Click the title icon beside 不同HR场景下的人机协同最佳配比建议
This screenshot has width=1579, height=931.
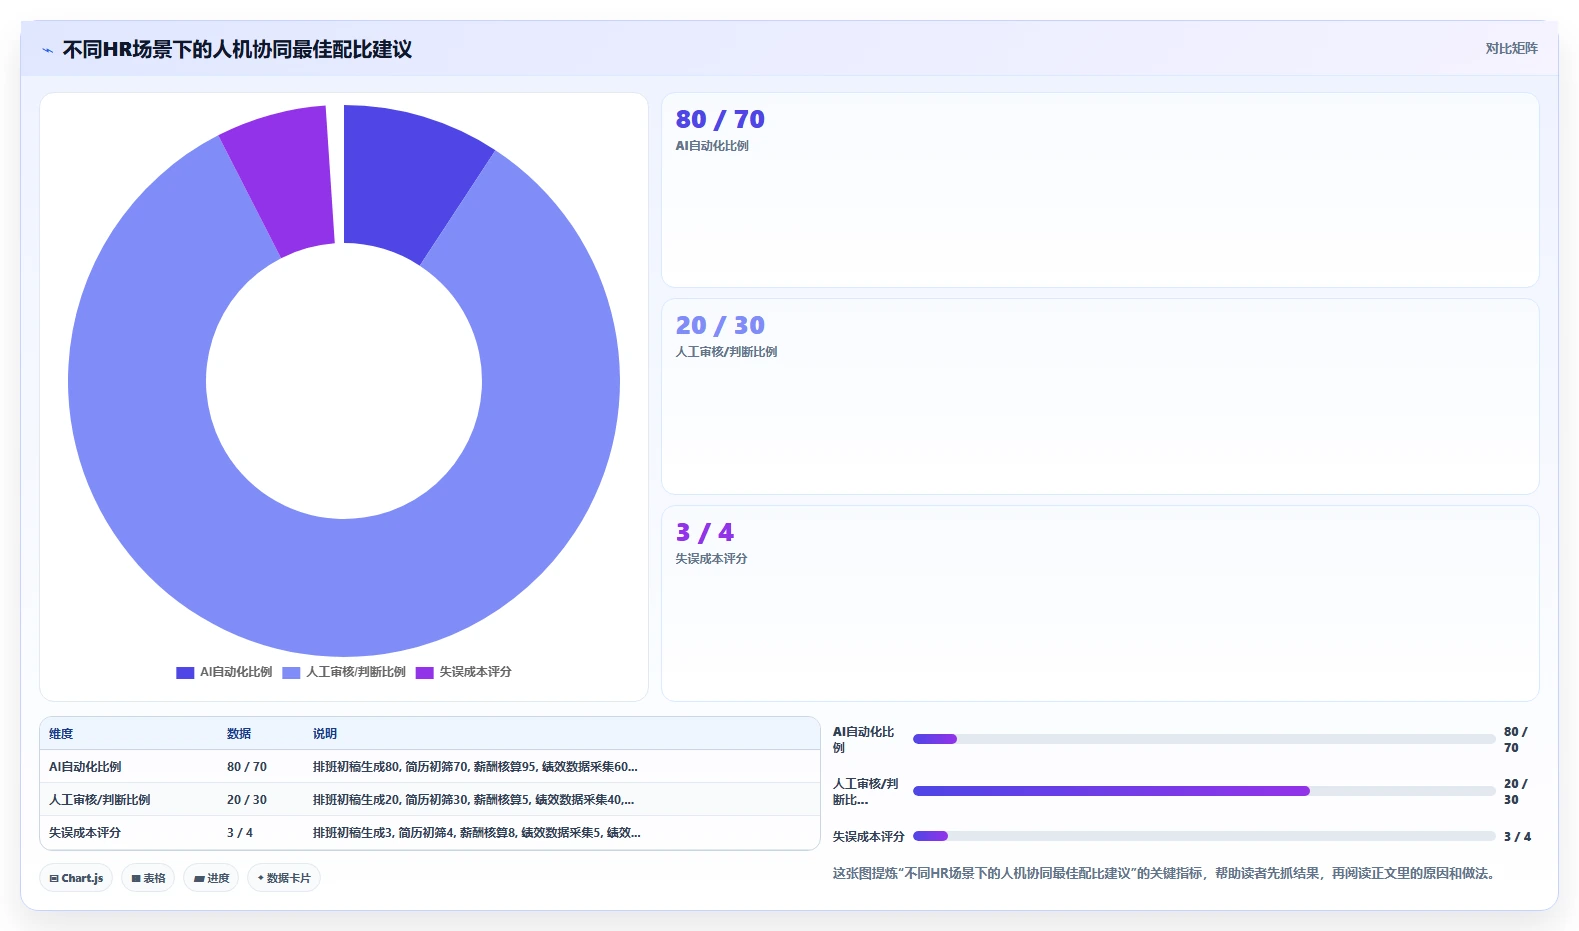pyautogui.click(x=47, y=50)
